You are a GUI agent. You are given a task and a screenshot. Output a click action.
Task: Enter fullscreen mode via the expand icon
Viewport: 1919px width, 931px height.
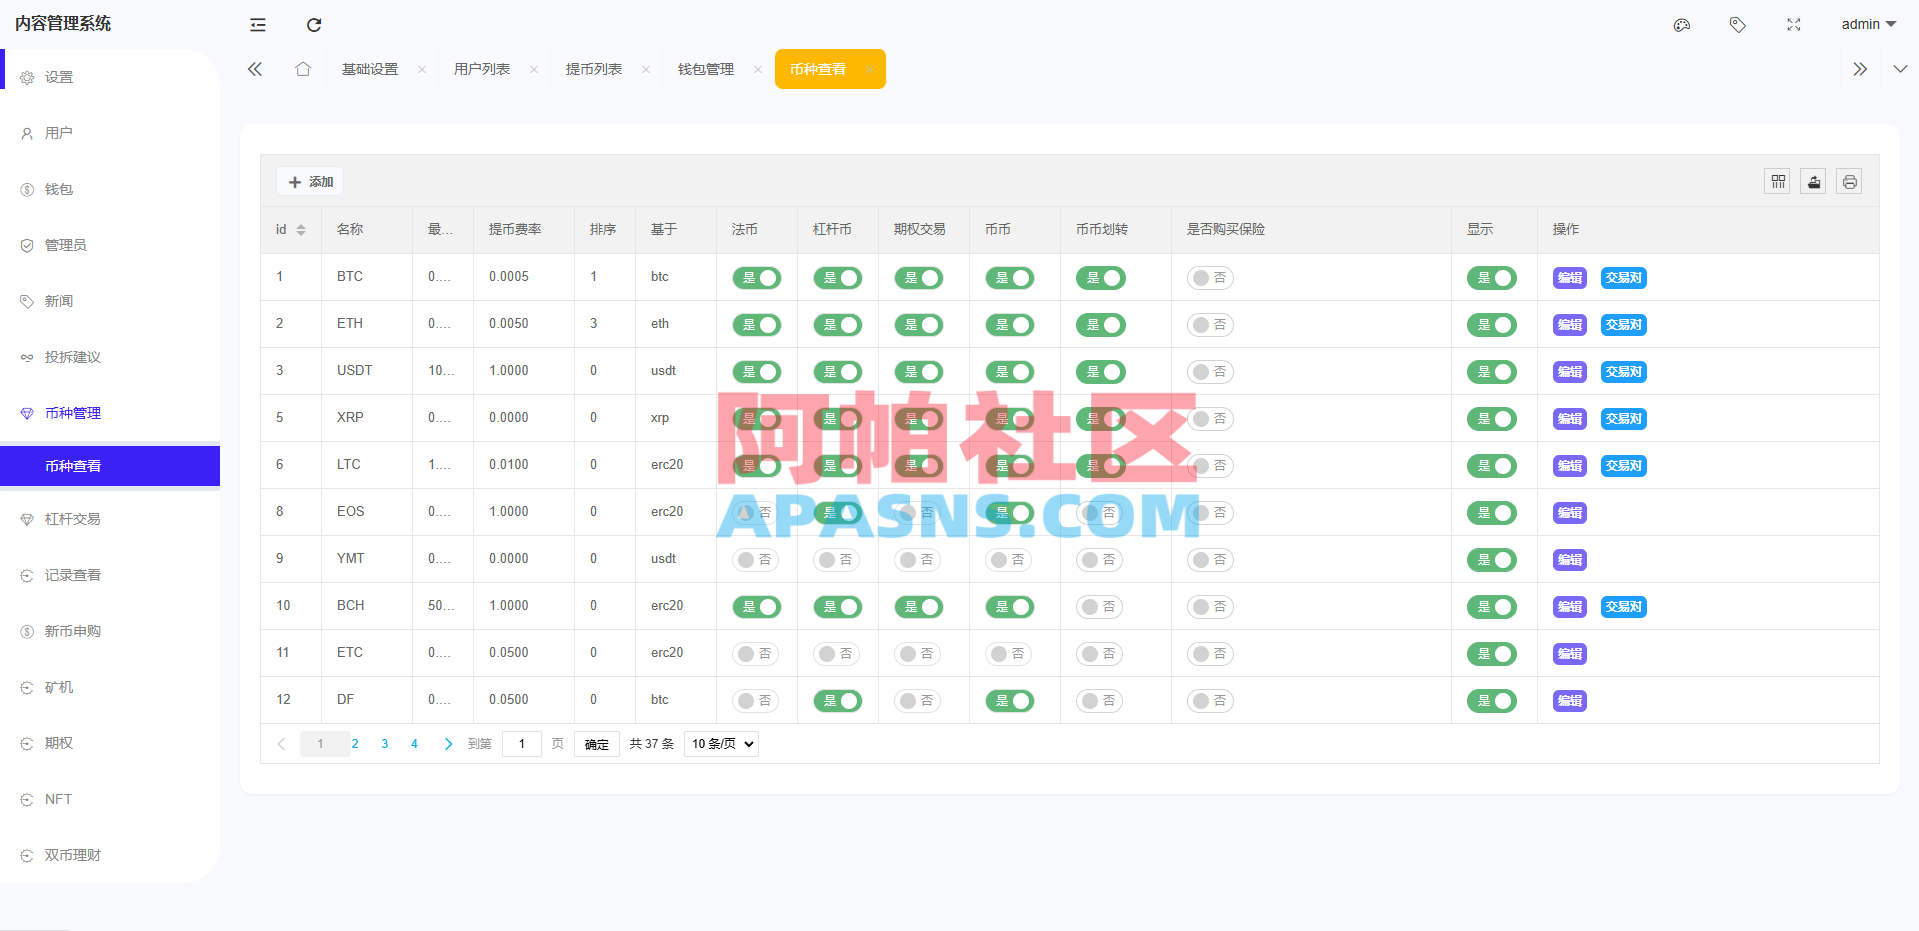(1793, 24)
